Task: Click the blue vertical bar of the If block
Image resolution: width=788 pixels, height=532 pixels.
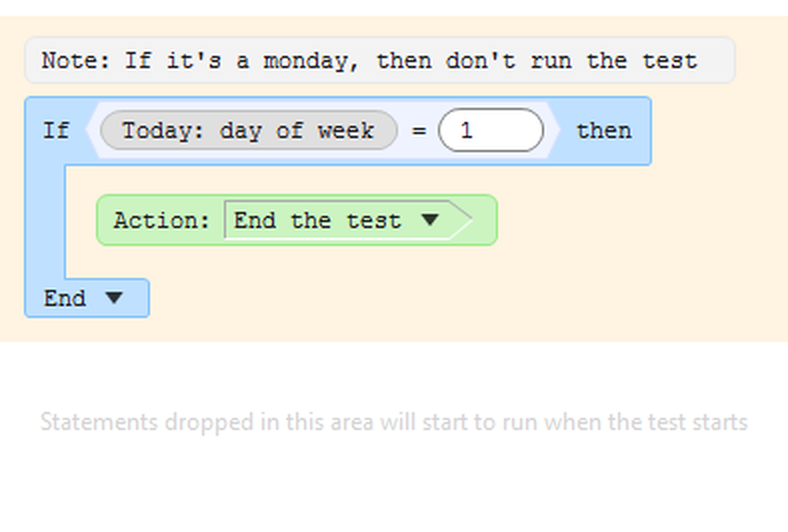Action: 45,220
